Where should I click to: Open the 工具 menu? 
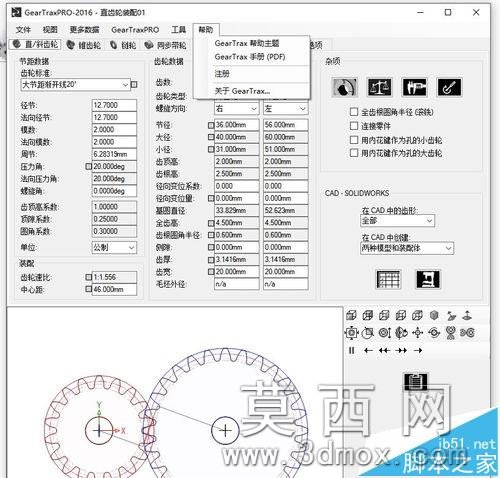tap(178, 30)
